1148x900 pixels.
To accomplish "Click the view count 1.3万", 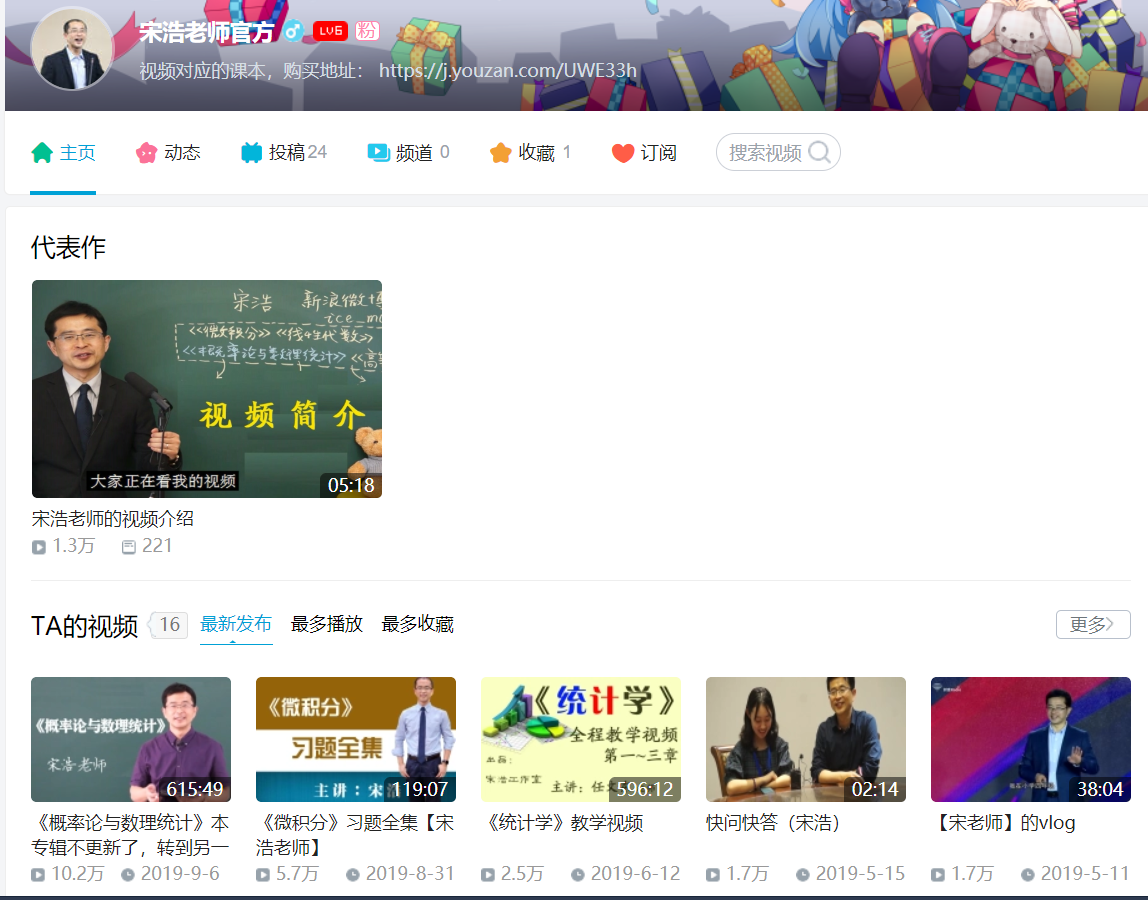I will [73, 546].
